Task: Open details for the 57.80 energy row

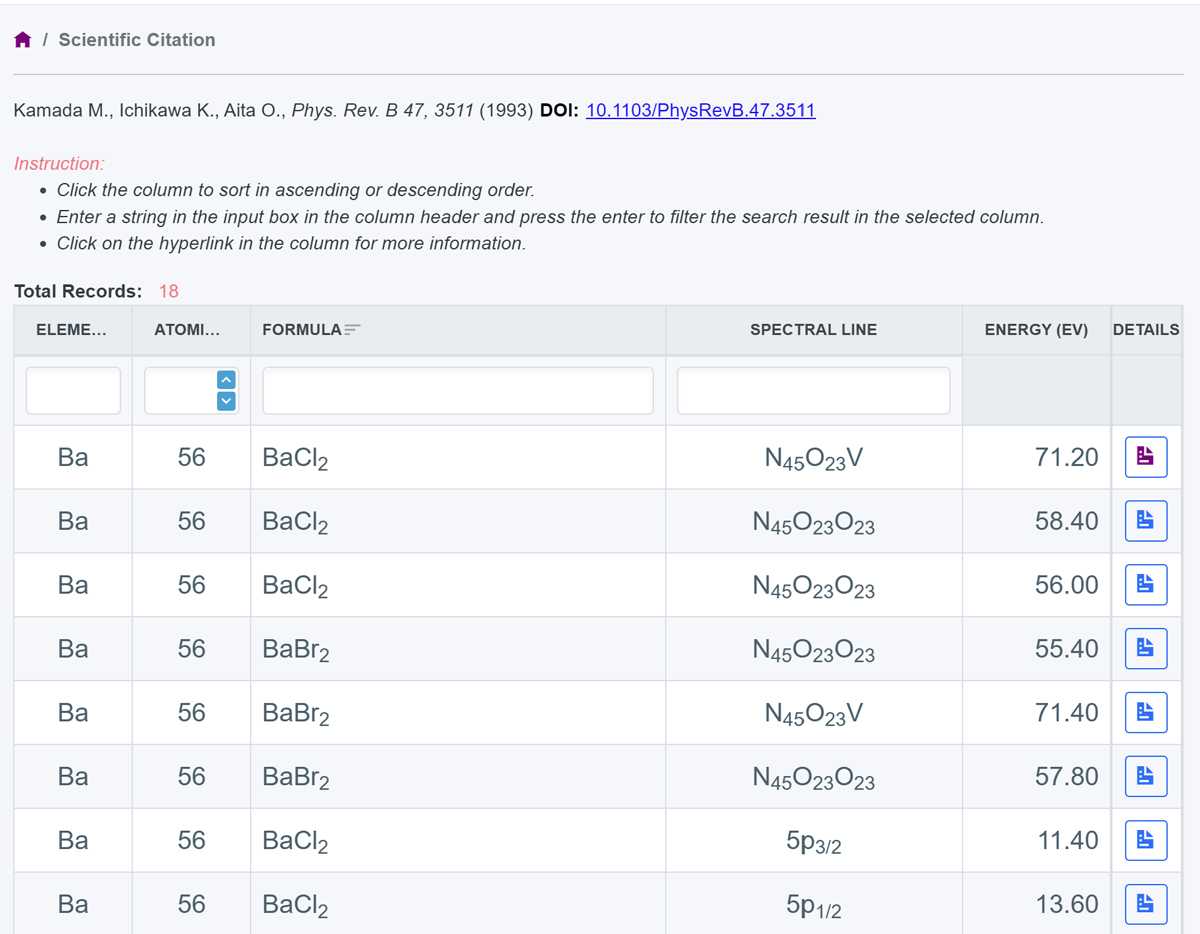Action: (x=1146, y=776)
